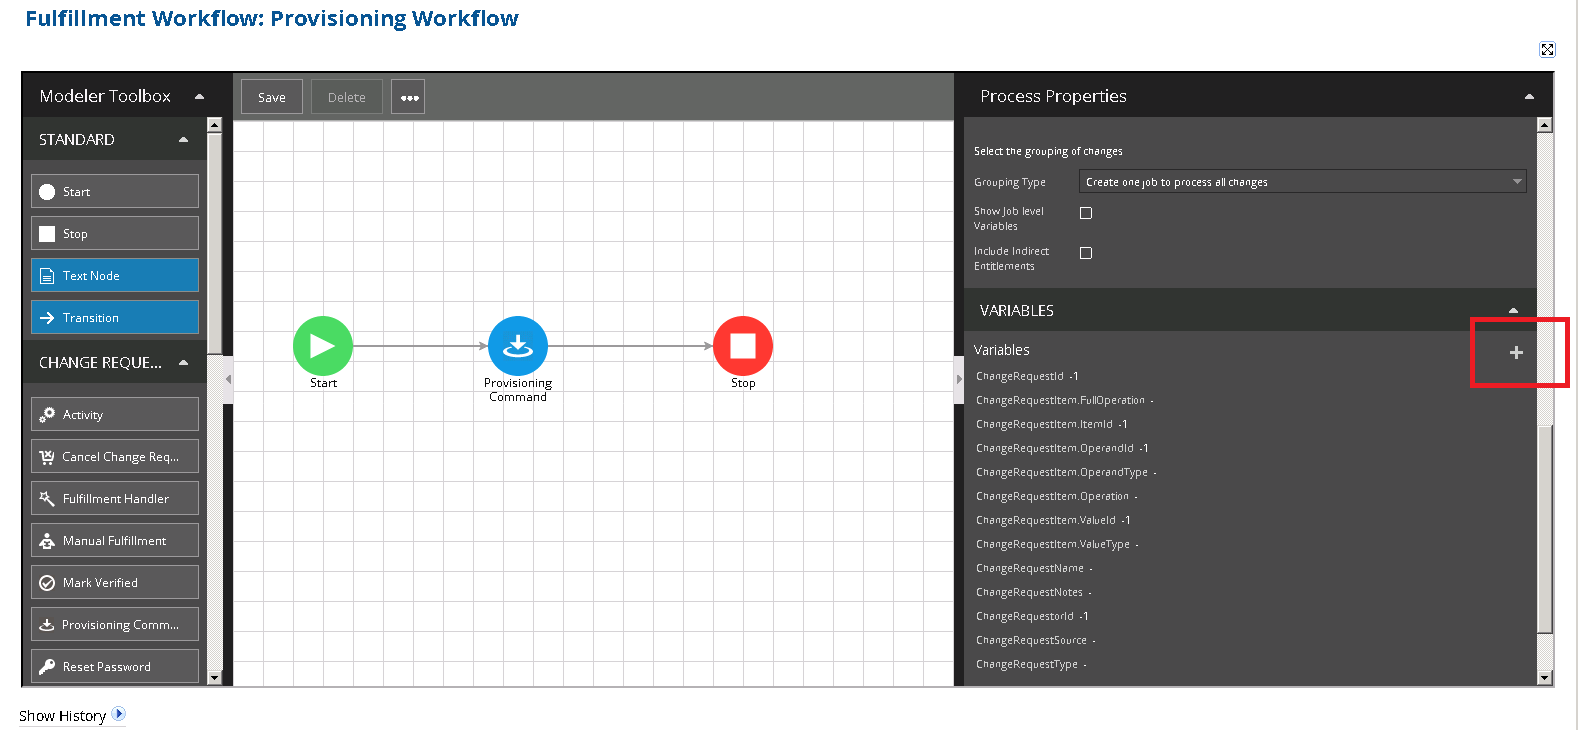Select the Provisioning Command node on canvas

coord(517,346)
